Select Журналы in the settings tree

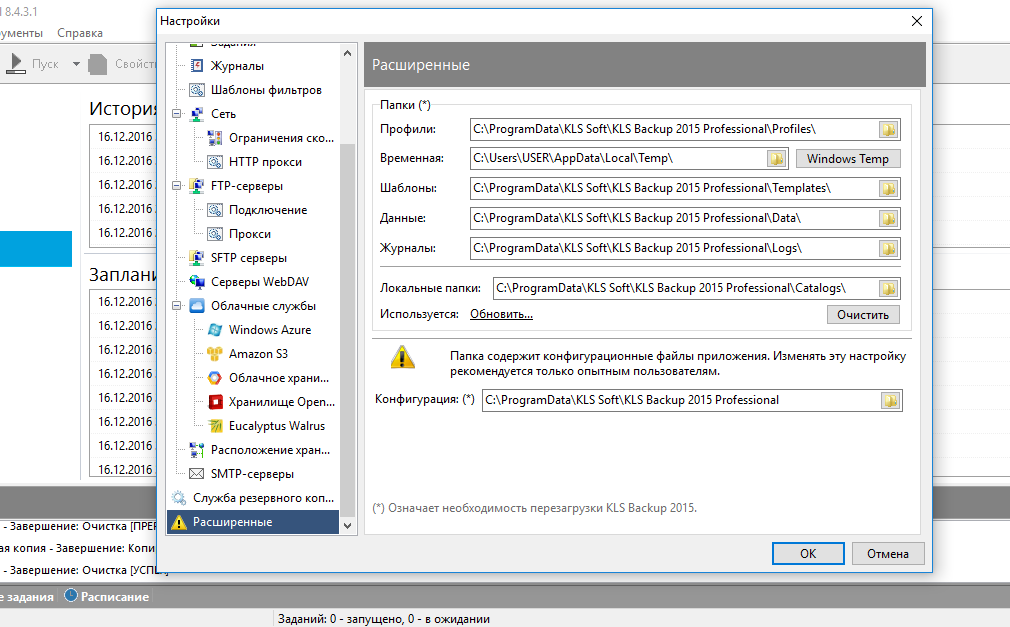pyautogui.click(x=237, y=66)
